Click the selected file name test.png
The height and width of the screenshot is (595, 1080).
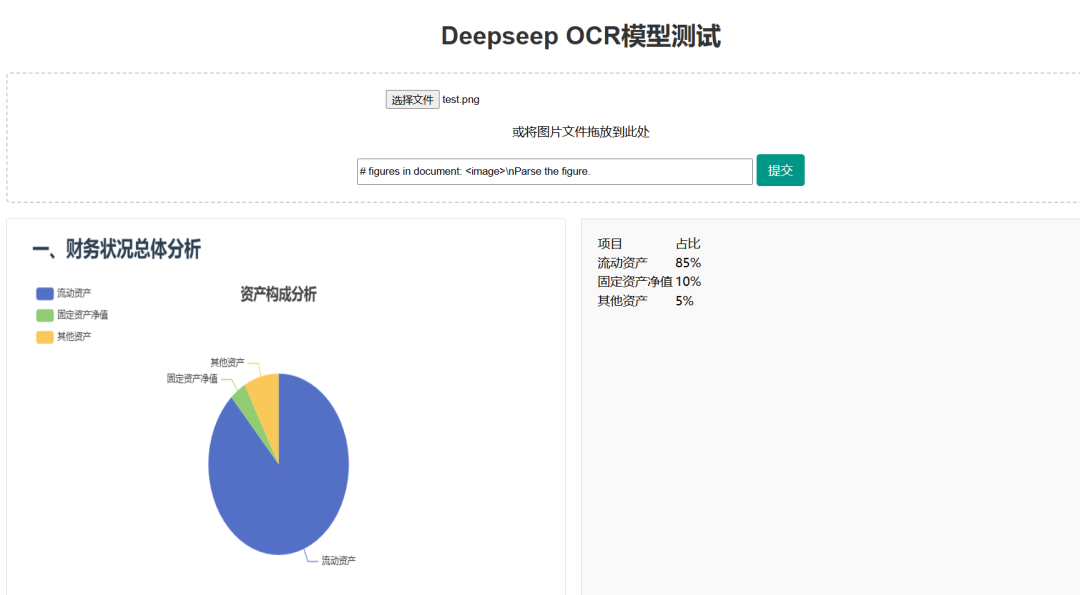(x=461, y=100)
